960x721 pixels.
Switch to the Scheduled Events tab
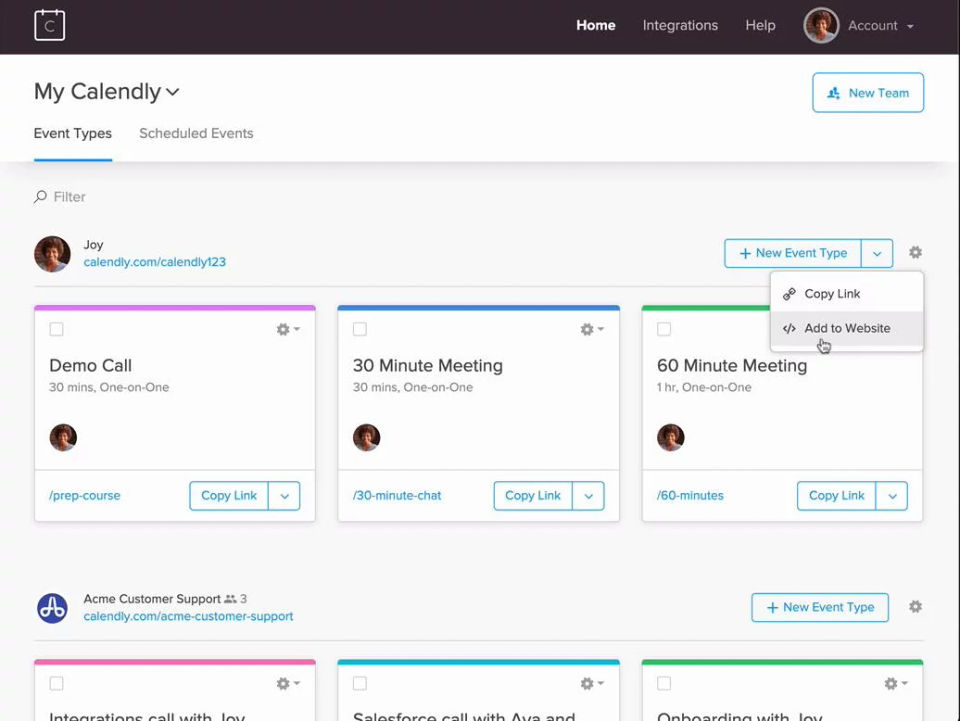pyautogui.click(x=196, y=133)
